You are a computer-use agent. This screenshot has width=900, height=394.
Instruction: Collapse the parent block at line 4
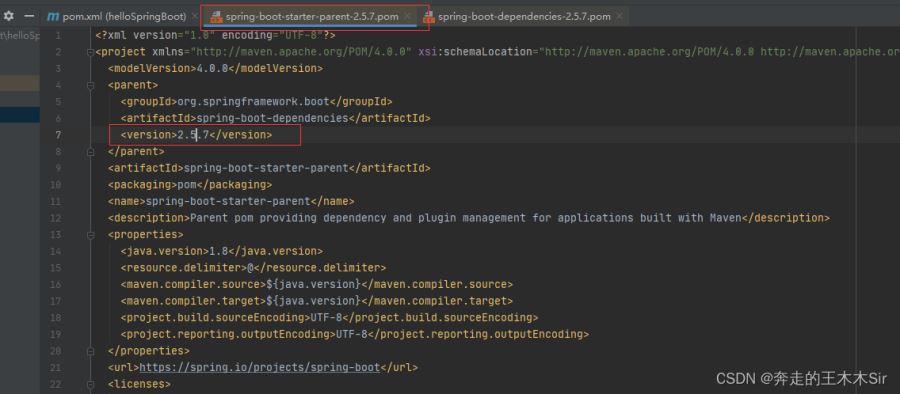(x=90, y=85)
